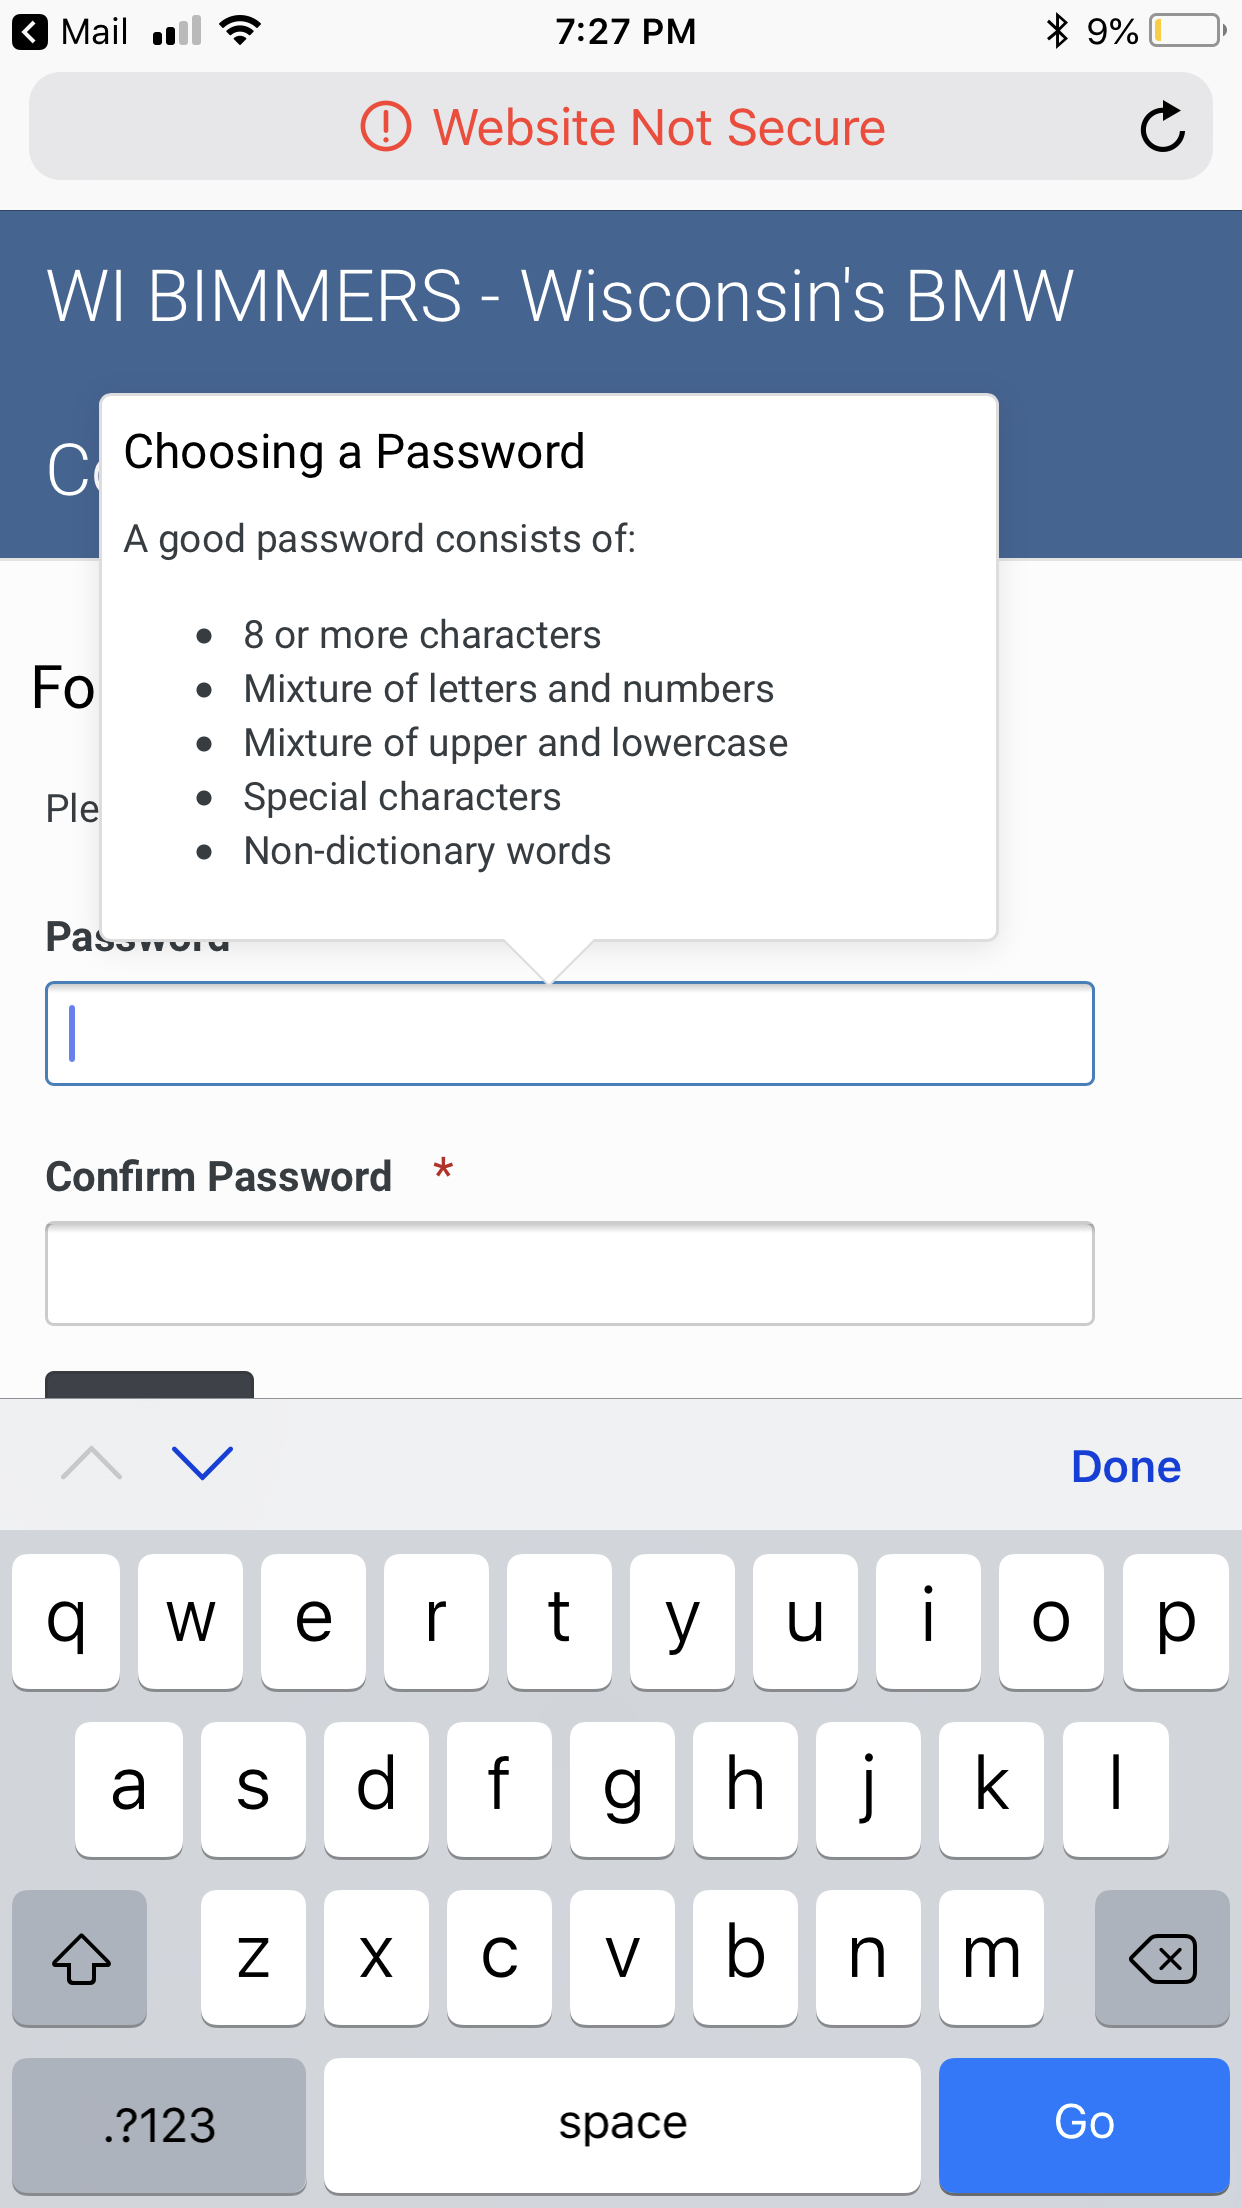The image size is (1242, 2208).
Task: Tap the reload page icon
Action: pyautogui.click(x=1162, y=127)
